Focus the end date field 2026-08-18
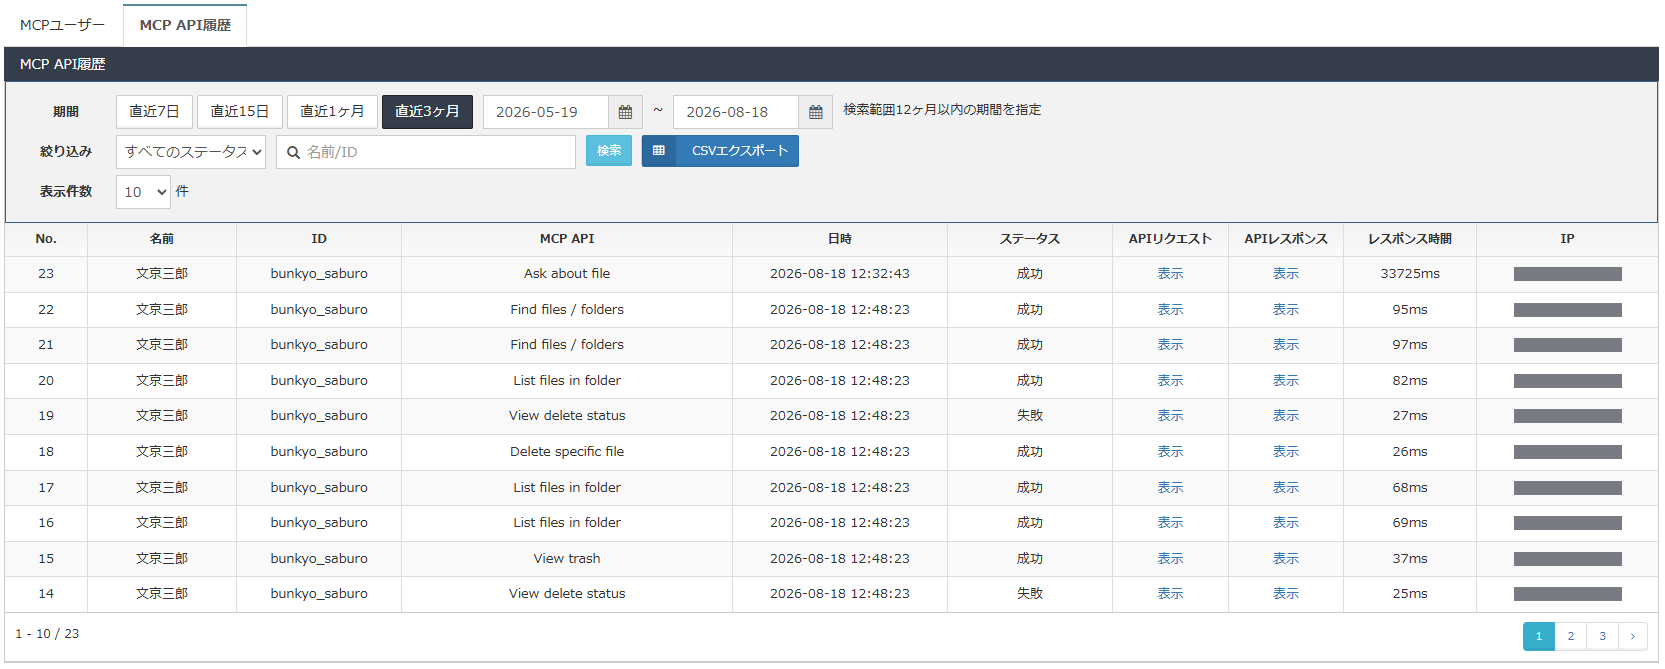Viewport: 1665px width, 669px height. tap(736, 112)
